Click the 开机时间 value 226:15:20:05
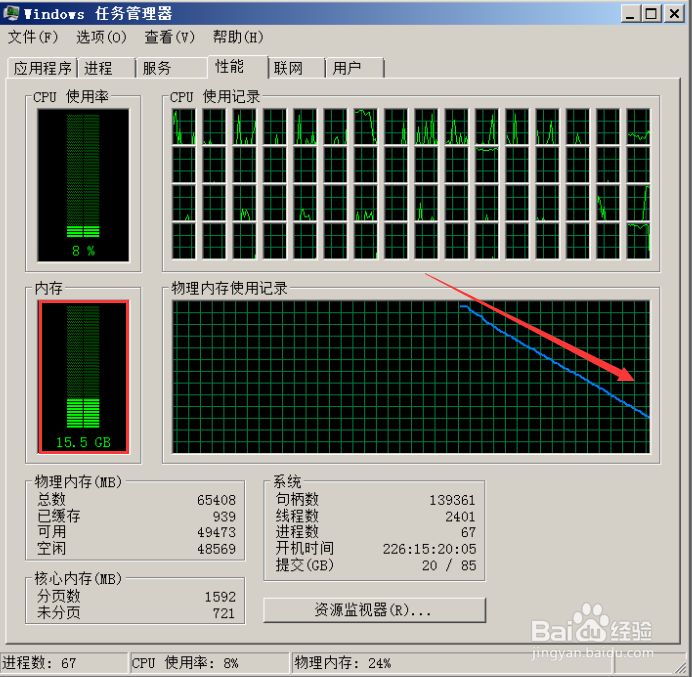Viewport: 692px width, 677px height. [429, 549]
